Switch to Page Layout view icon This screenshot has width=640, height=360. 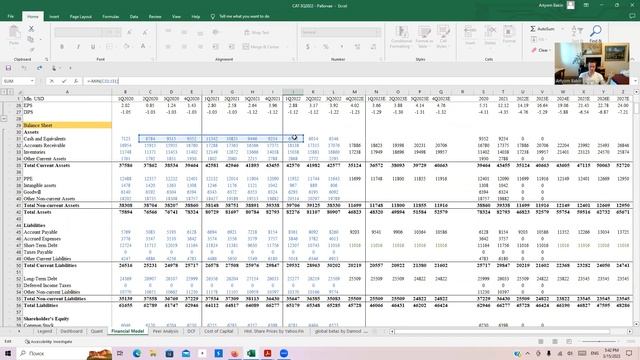click(555, 341)
